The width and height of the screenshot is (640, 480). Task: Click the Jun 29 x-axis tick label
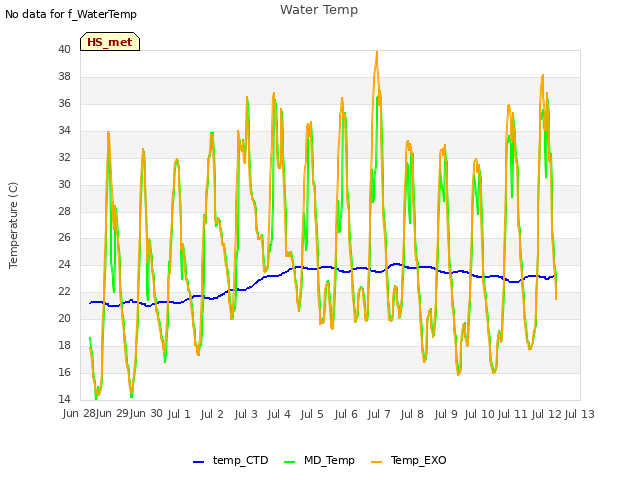pyautogui.click(x=112, y=414)
